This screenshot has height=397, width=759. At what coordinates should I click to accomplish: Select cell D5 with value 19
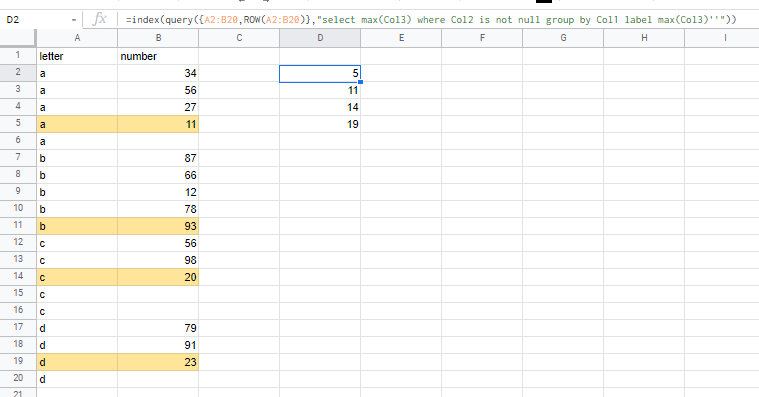320,124
